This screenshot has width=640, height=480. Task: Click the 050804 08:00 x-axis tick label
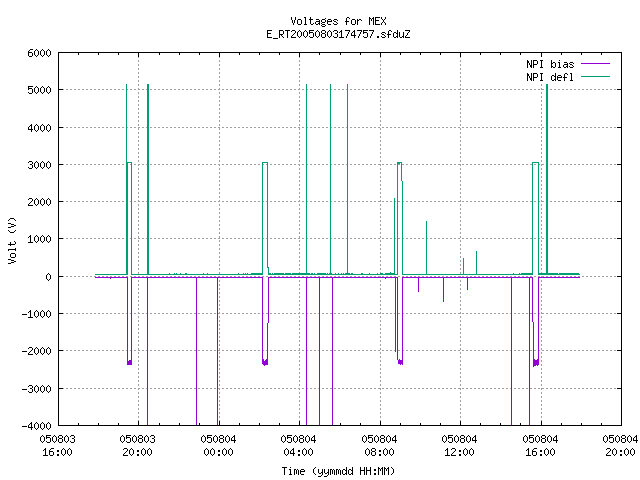click(380, 446)
